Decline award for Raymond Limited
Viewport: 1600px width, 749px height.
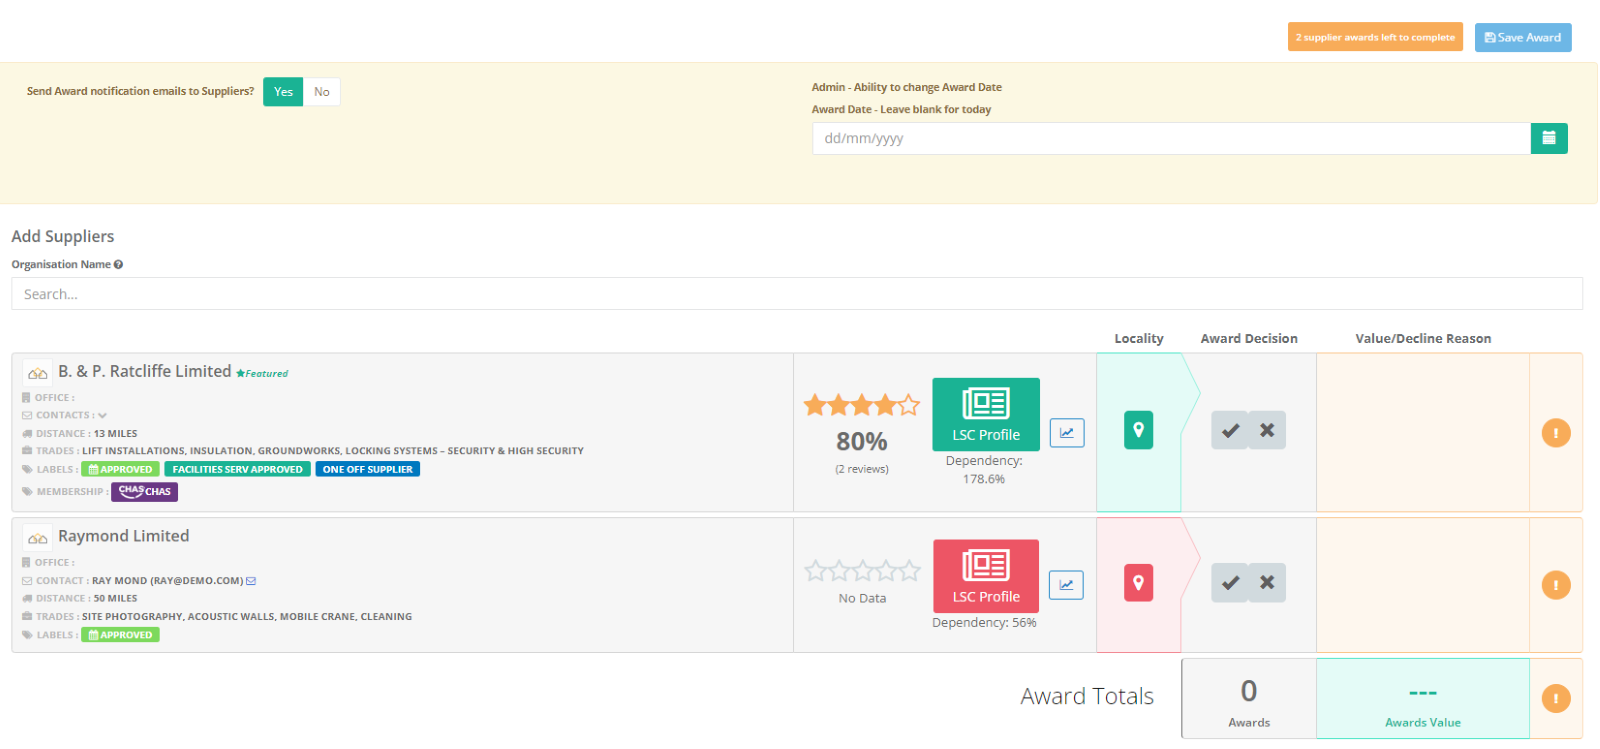(x=1267, y=583)
